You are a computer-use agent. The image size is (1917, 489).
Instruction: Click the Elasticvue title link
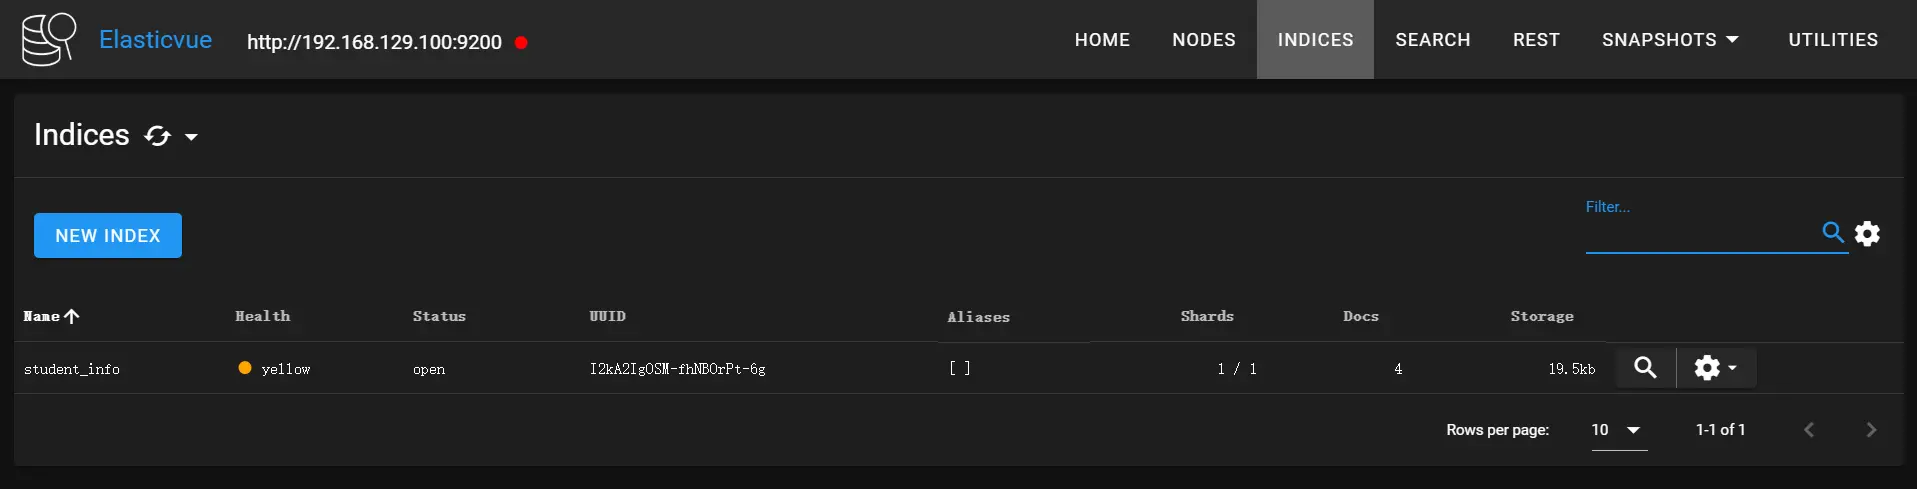[x=155, y=40]
